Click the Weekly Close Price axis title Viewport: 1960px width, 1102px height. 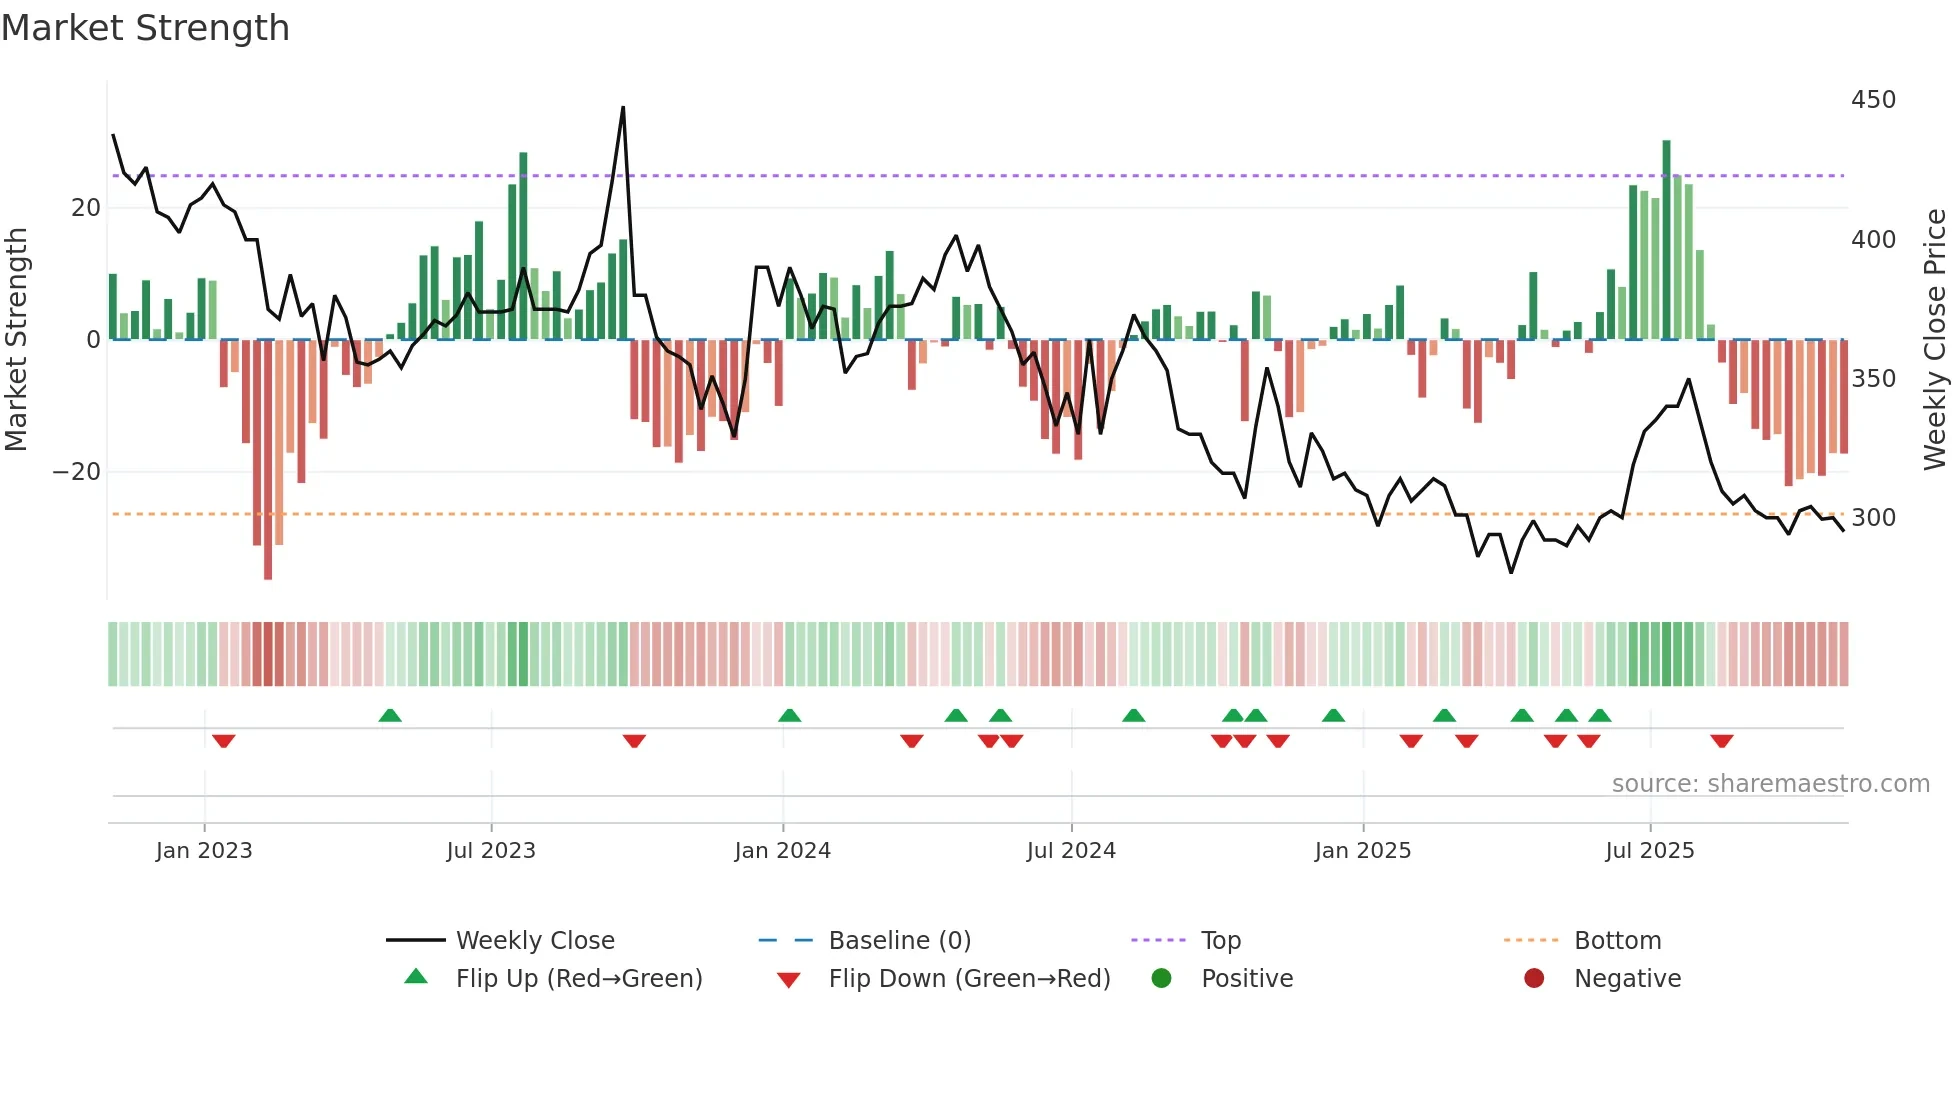(1935, 340)
